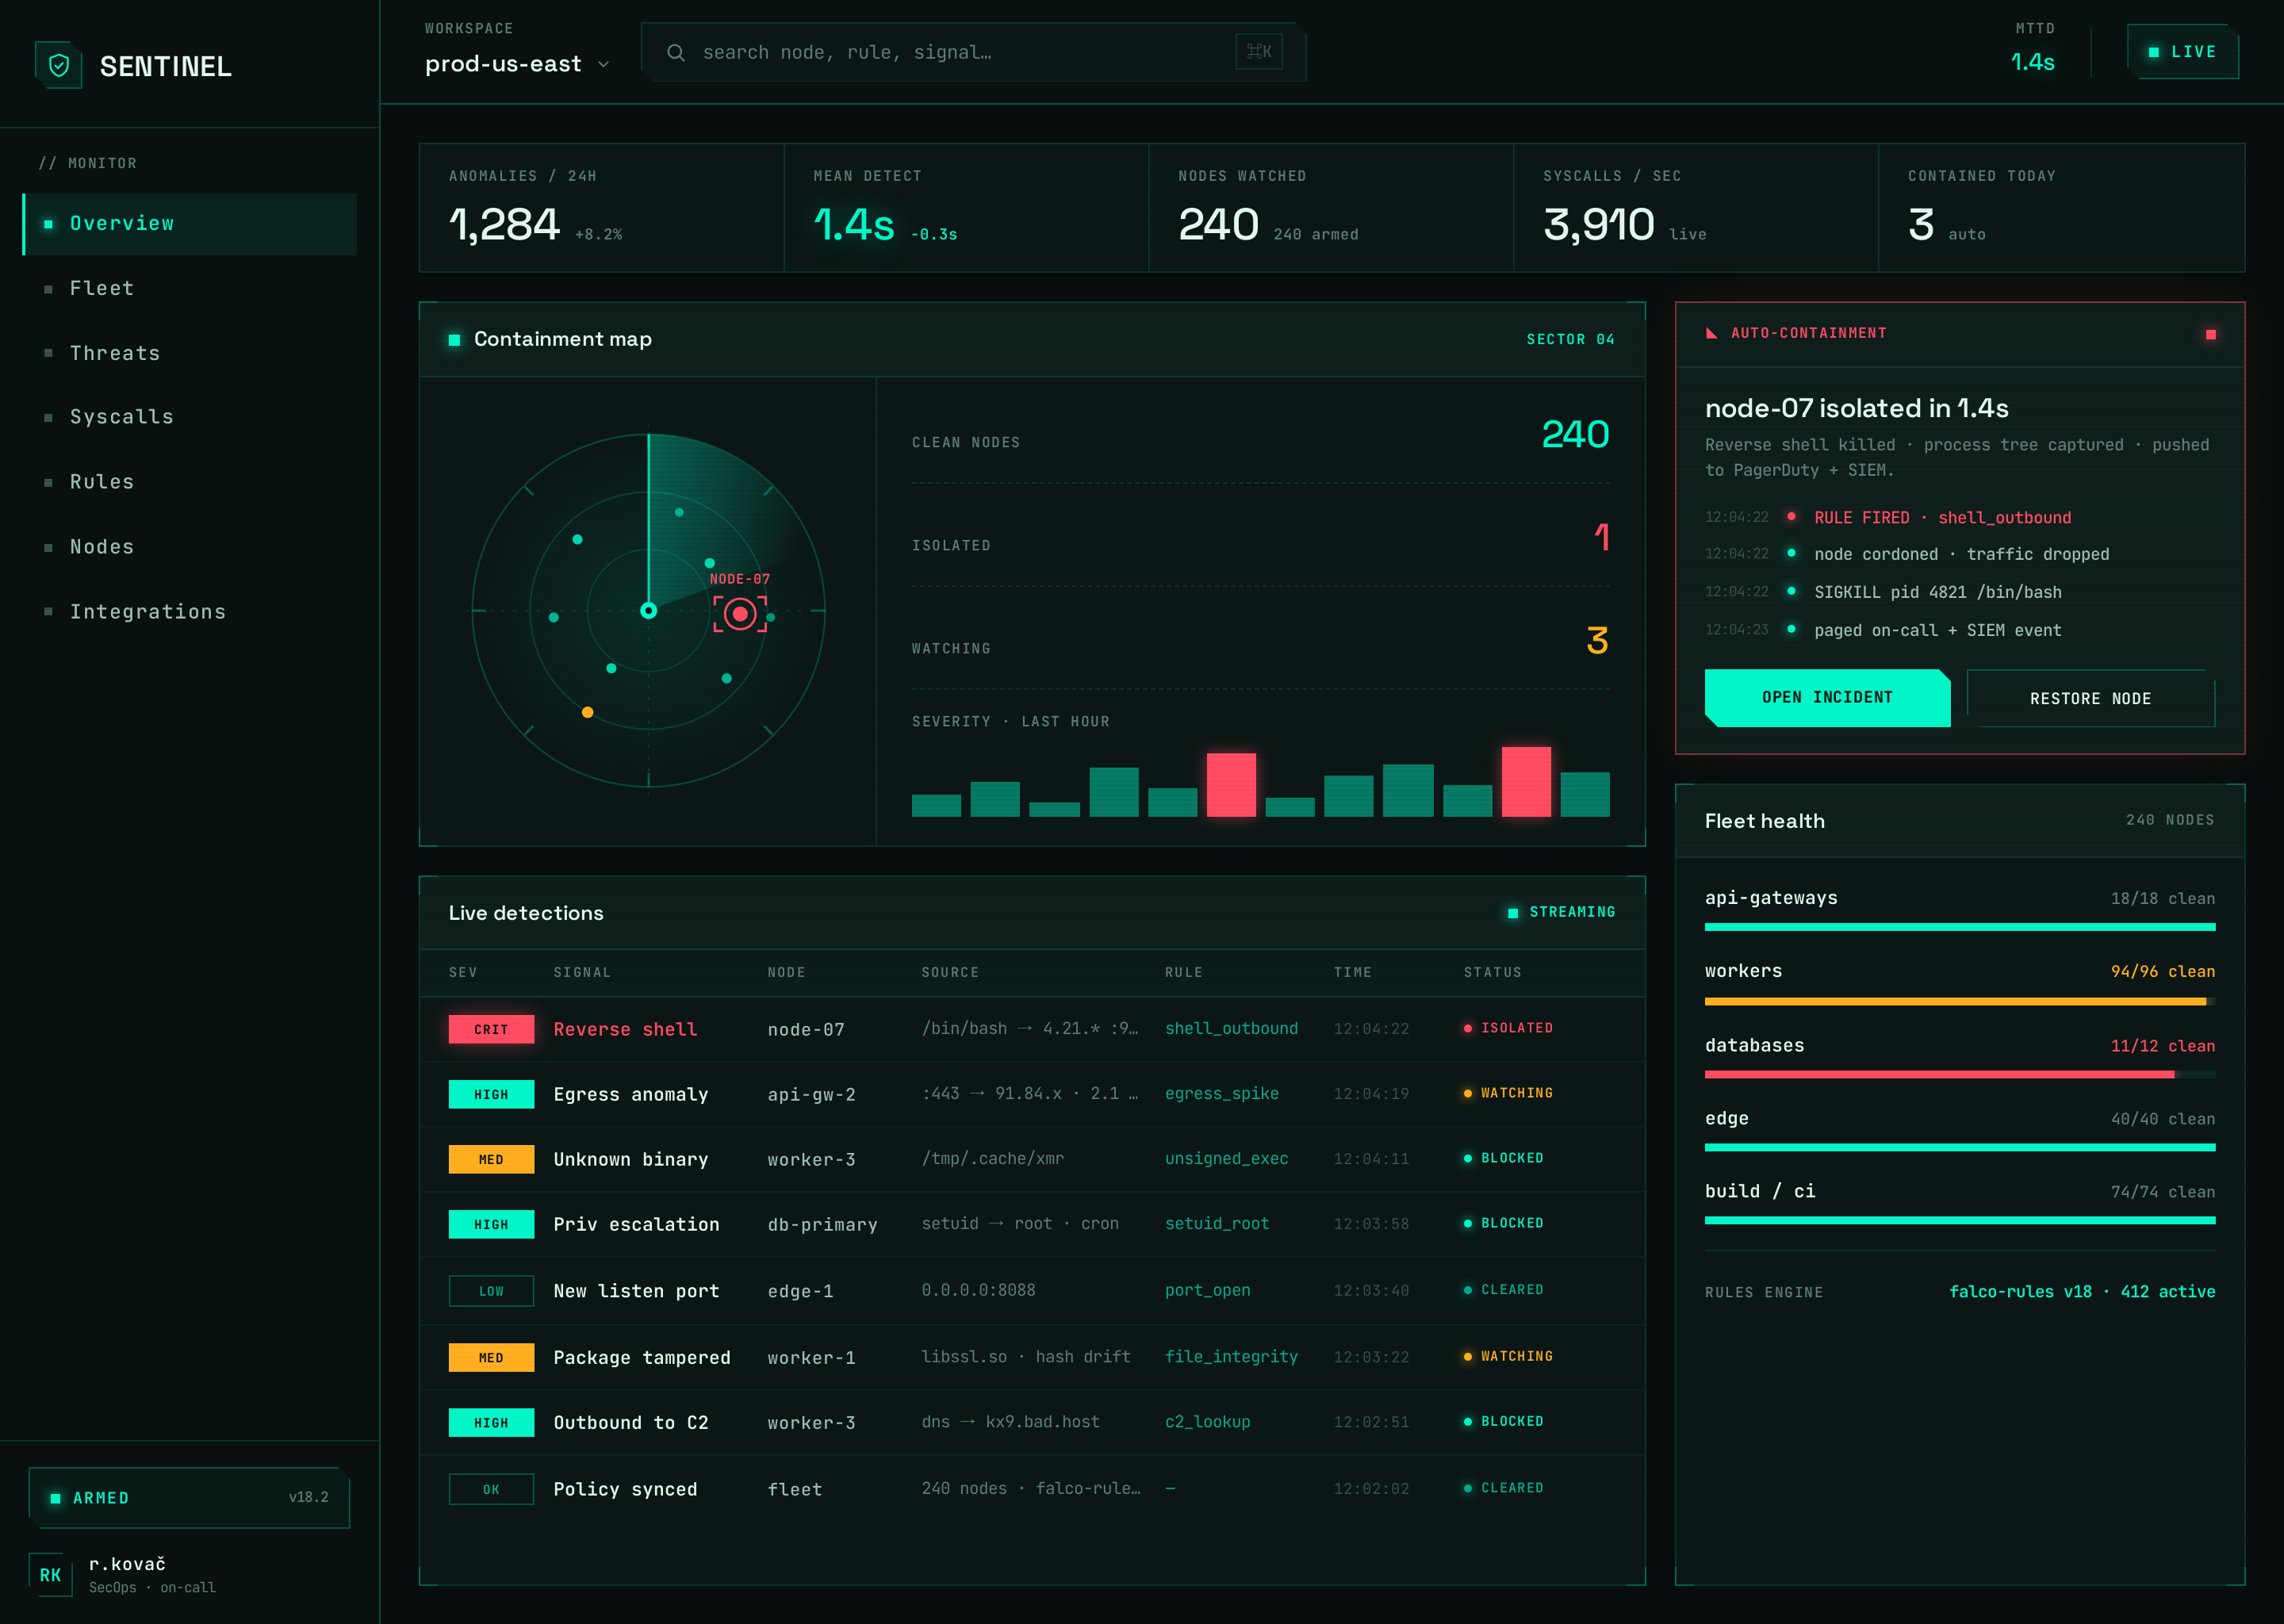Click the MED badge for Unknown binary
2284x1624 pixels.
(x=491, y=1159)
